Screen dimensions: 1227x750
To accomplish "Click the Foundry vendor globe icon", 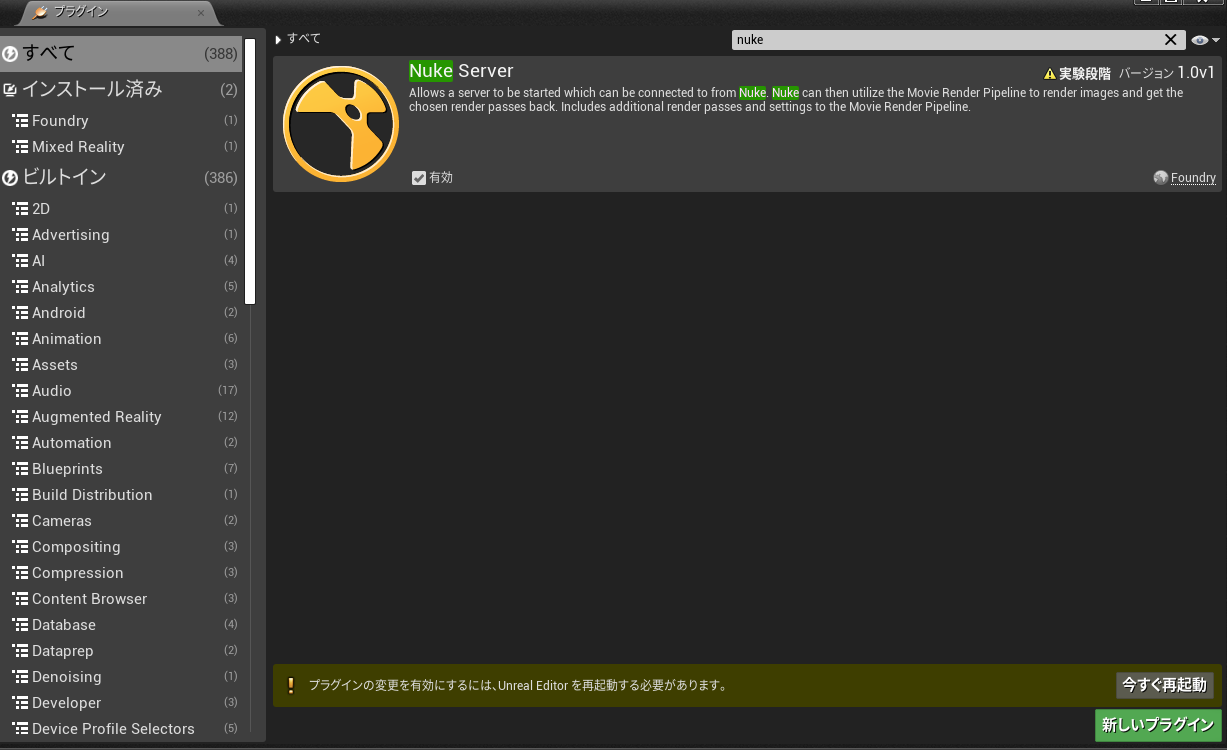I will [x=1160, y=177].
